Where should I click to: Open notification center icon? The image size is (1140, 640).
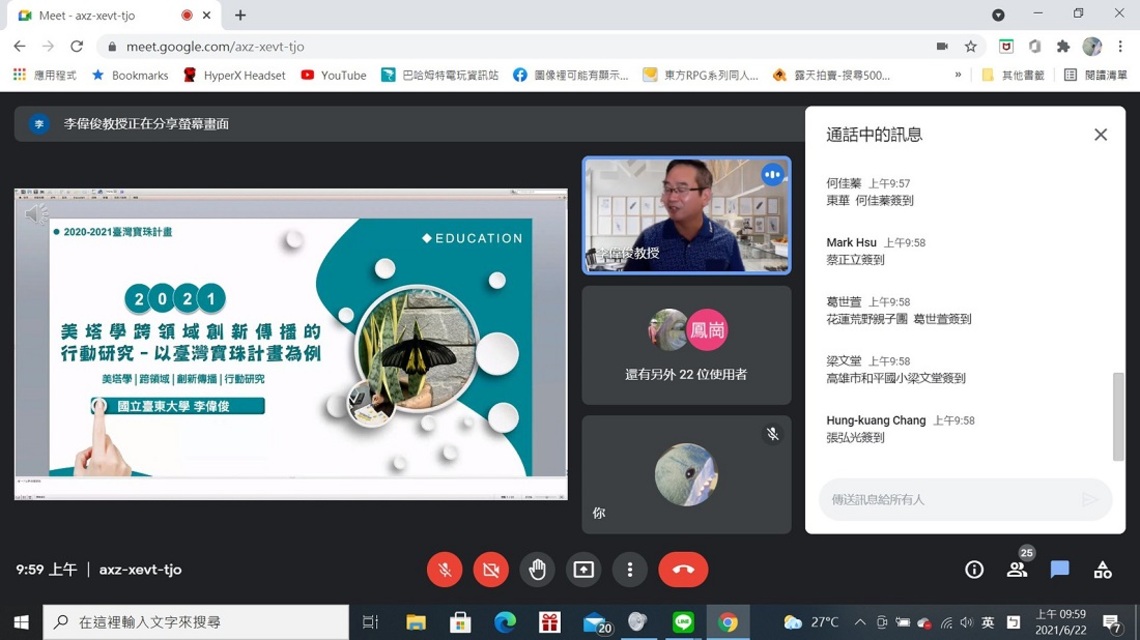coord(1112,623)
